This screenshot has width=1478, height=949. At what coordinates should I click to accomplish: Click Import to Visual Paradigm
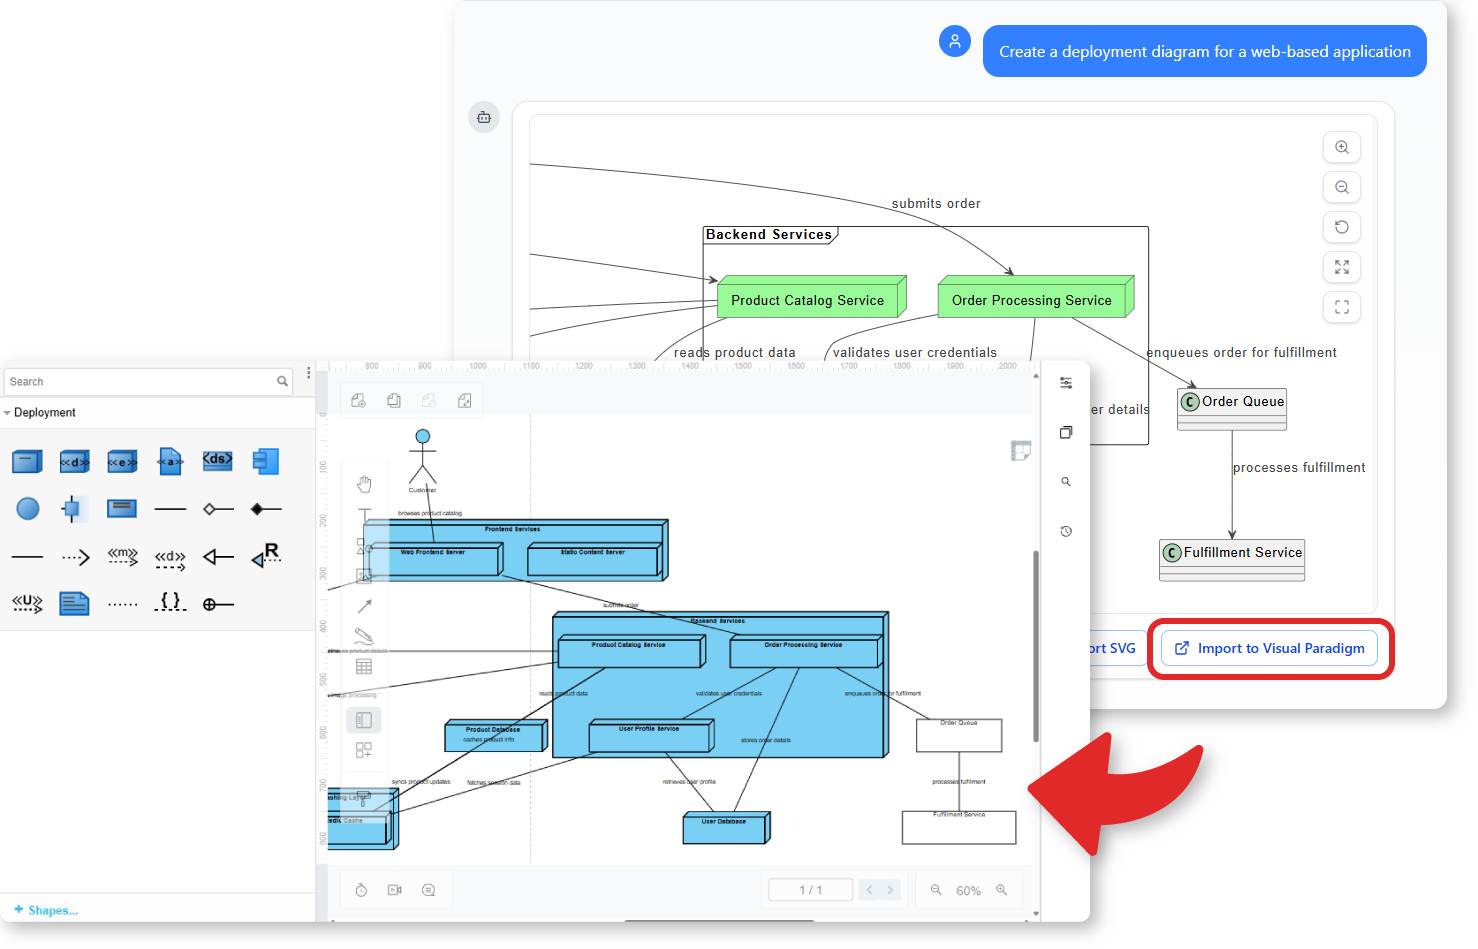pos(1269,648)
